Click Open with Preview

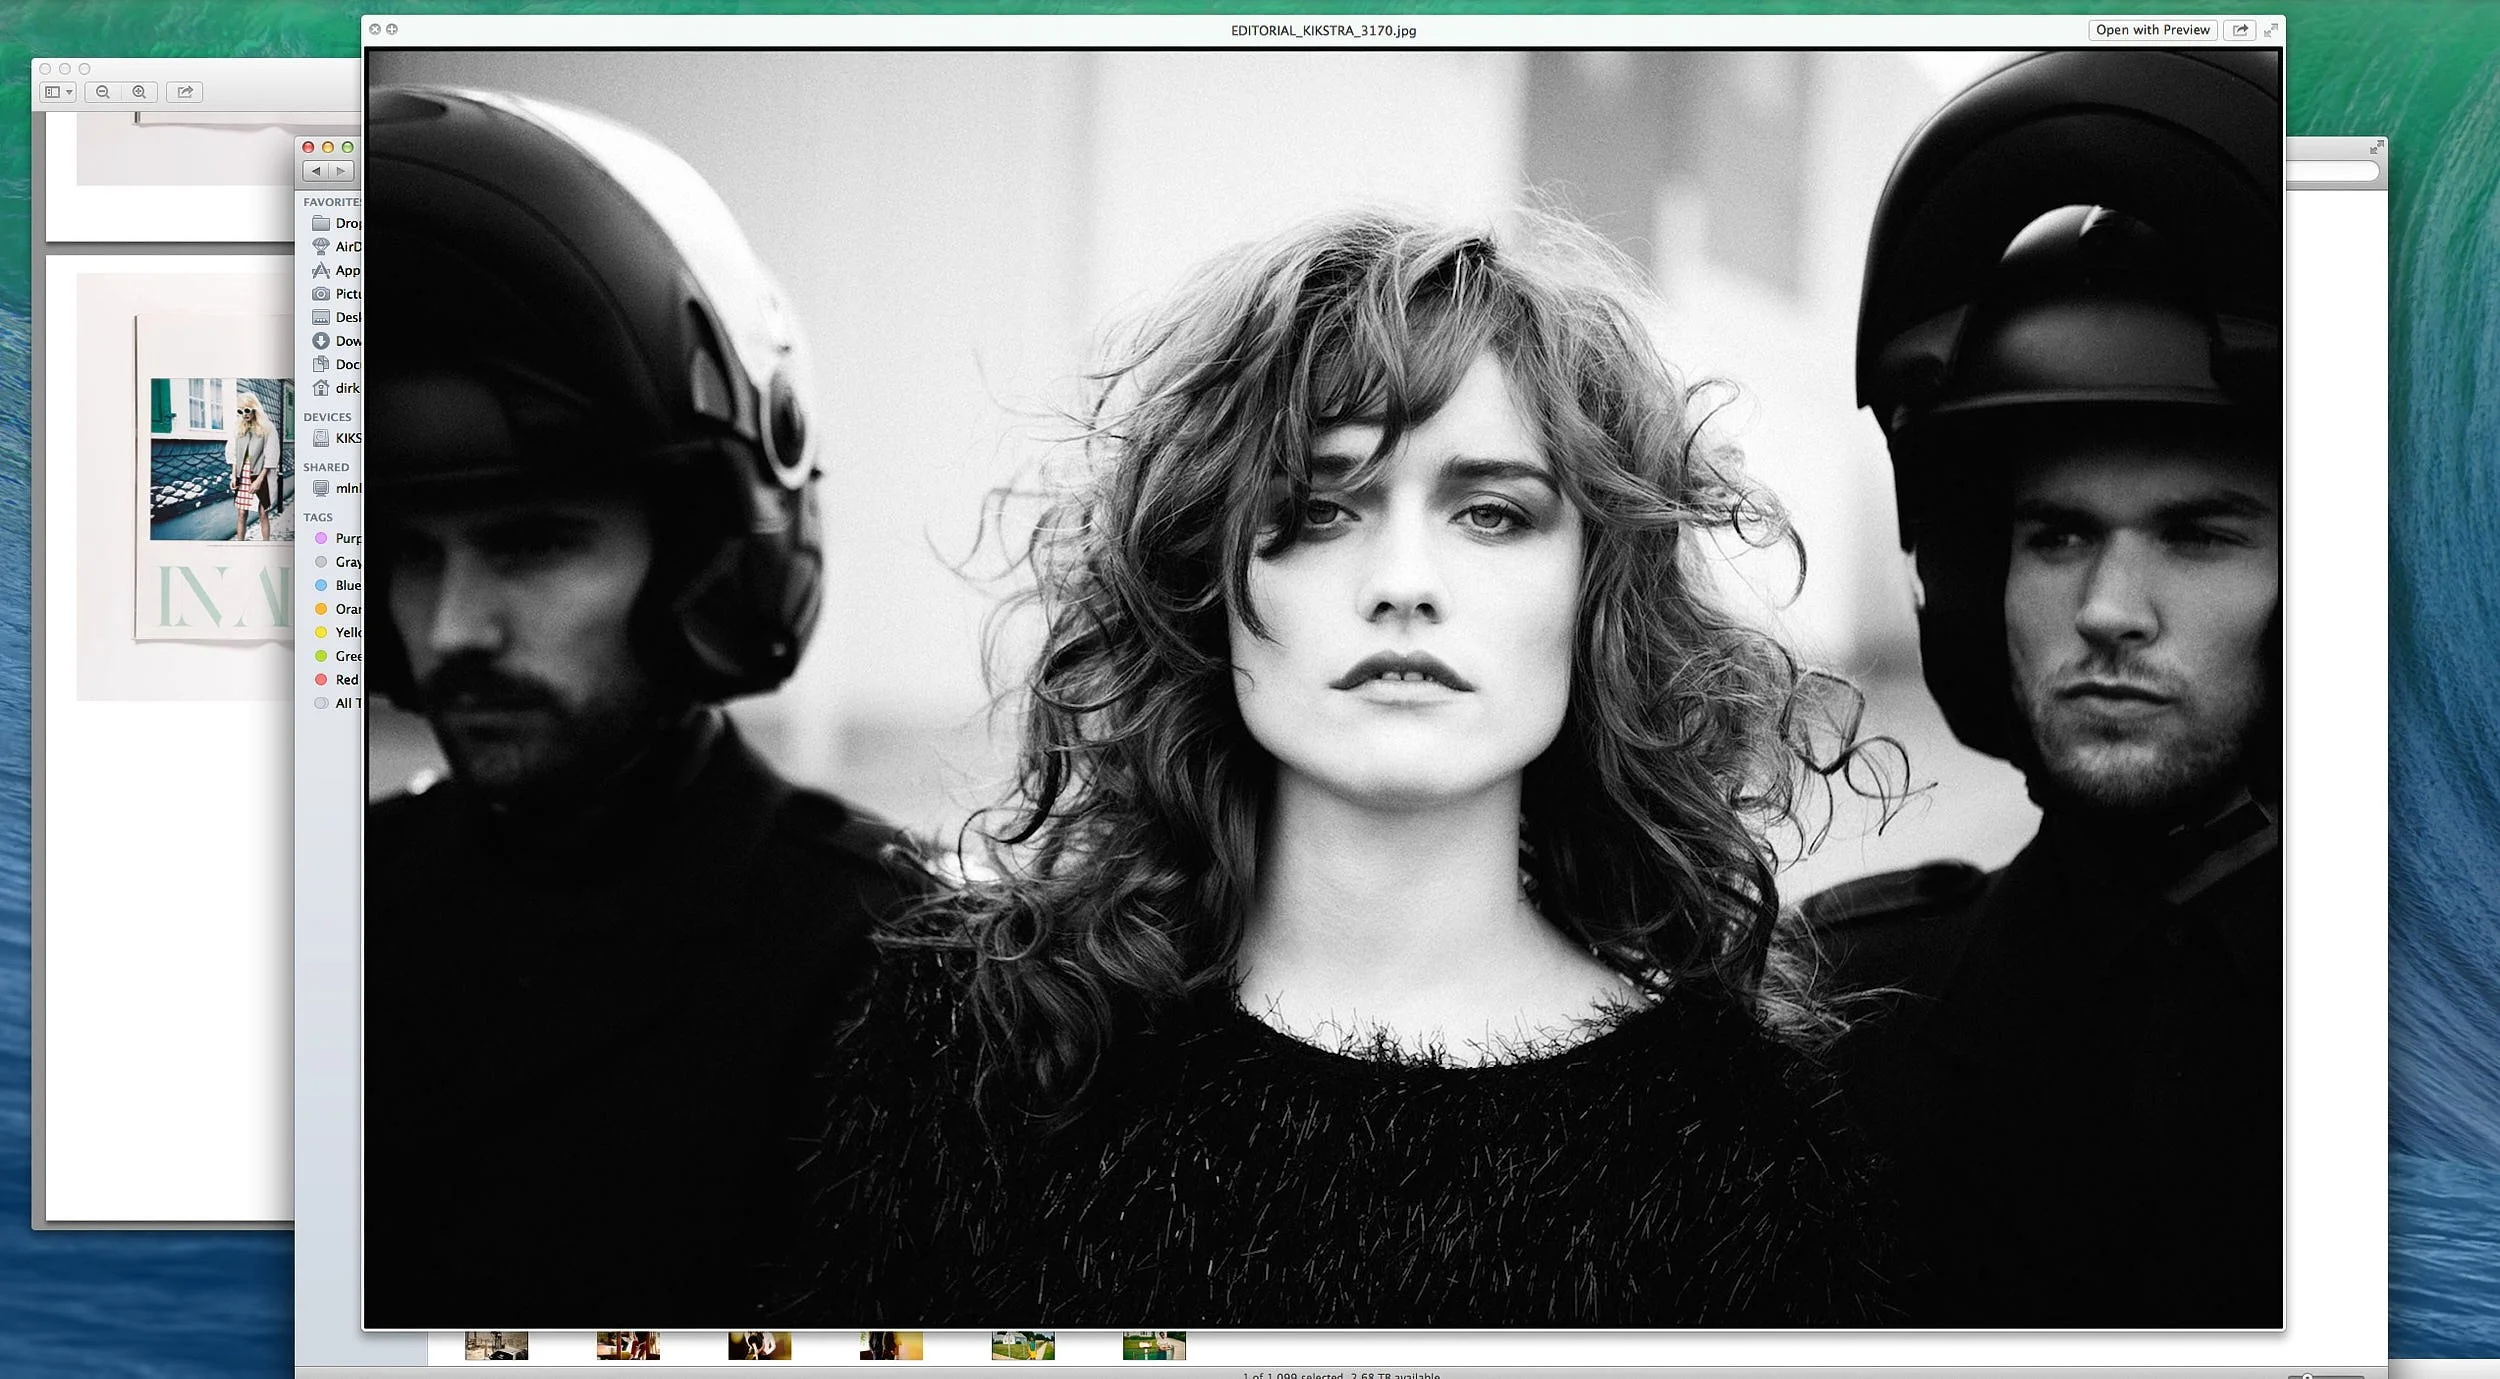click(2153, 30)
